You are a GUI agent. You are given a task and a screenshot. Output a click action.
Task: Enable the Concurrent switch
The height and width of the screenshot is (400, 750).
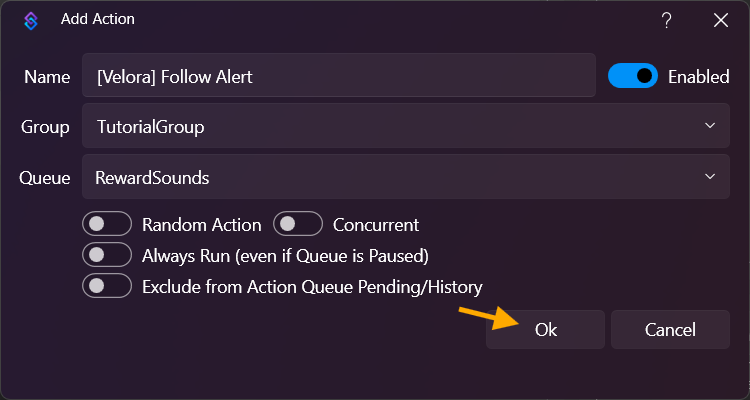tap(298, 225)
